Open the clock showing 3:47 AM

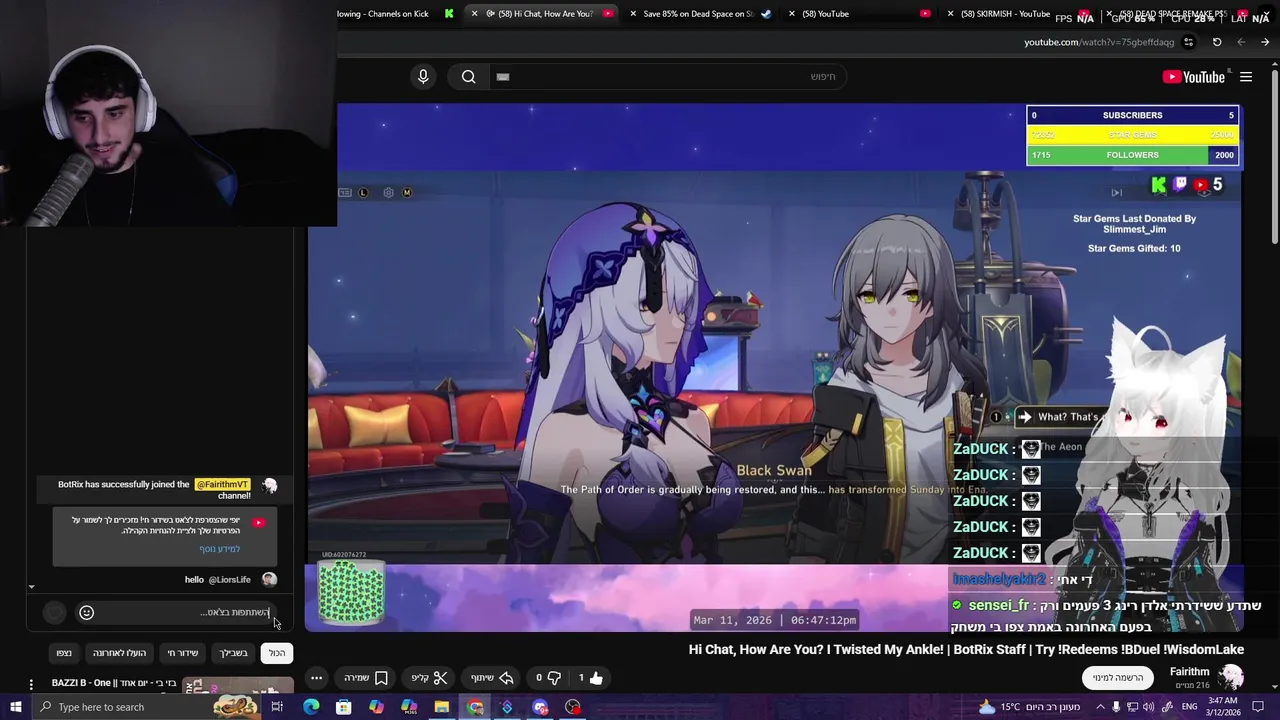(1223, 707)
